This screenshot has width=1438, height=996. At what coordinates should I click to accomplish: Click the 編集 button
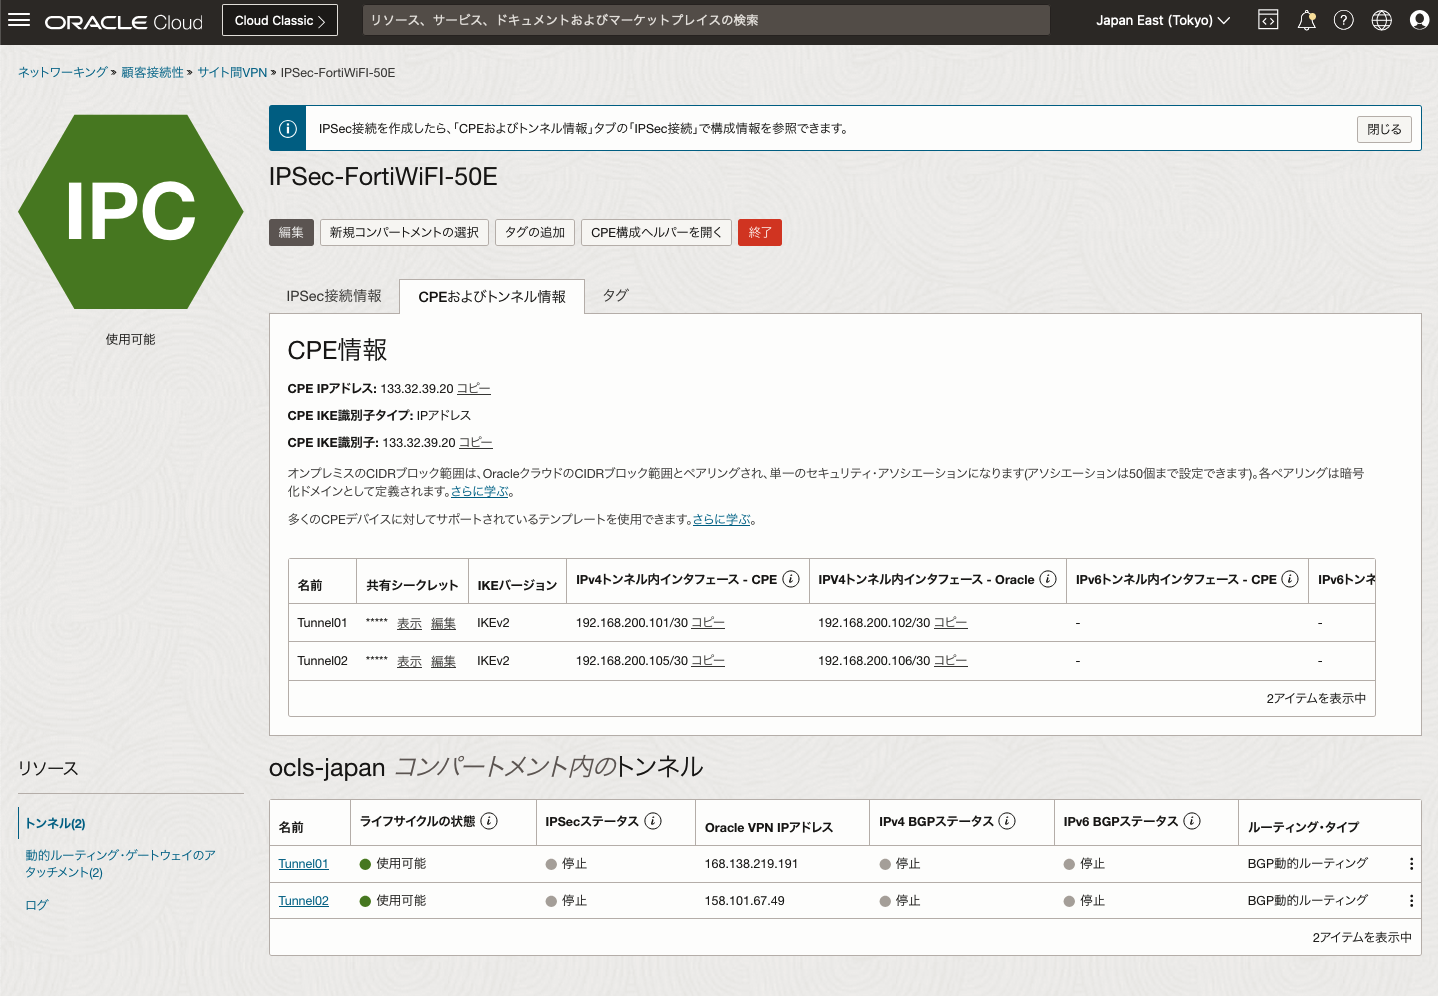tap(291, 232)
